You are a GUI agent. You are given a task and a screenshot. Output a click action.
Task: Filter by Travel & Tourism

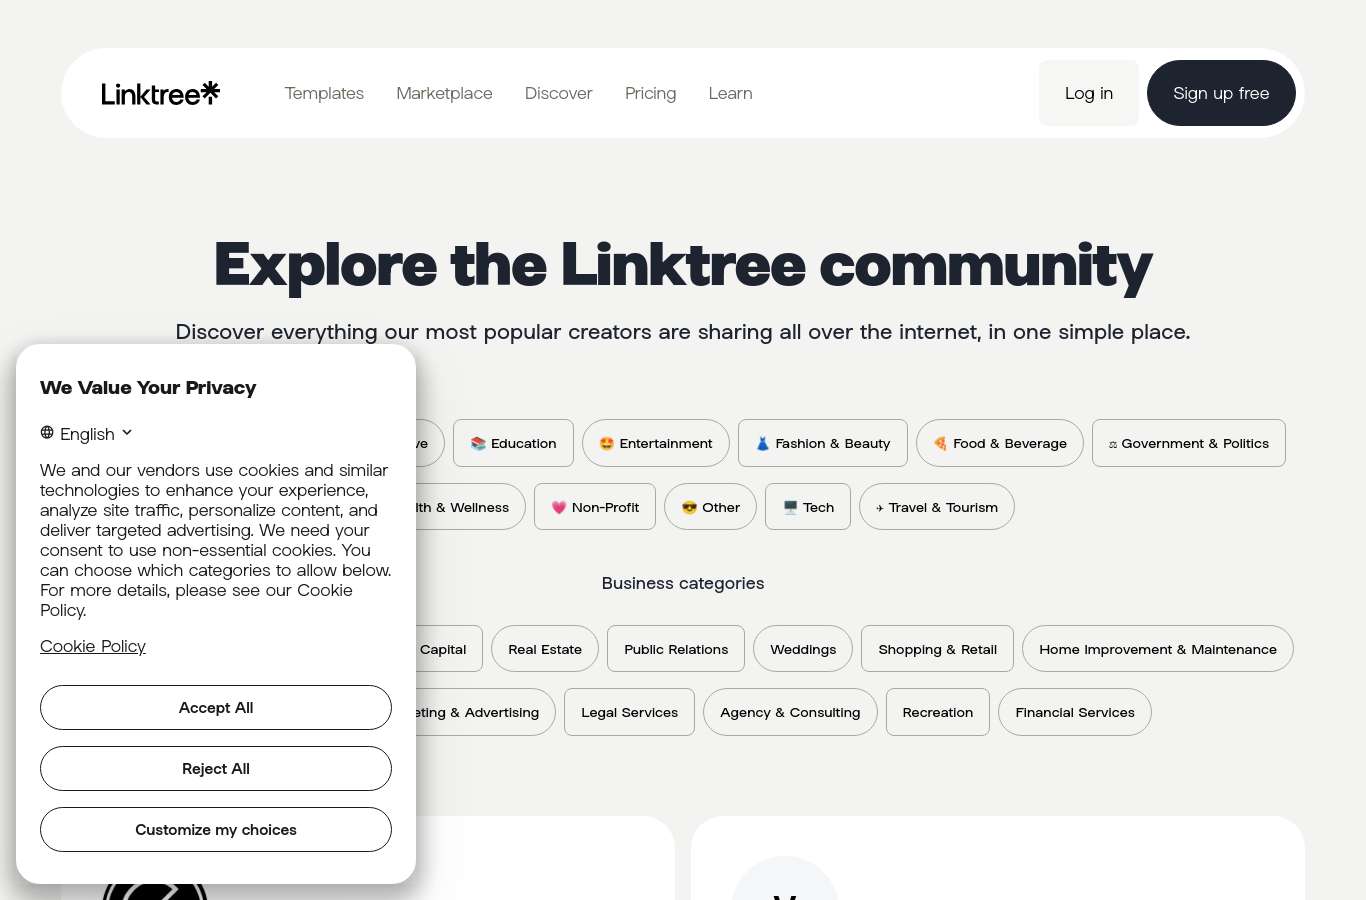(937, 507)
